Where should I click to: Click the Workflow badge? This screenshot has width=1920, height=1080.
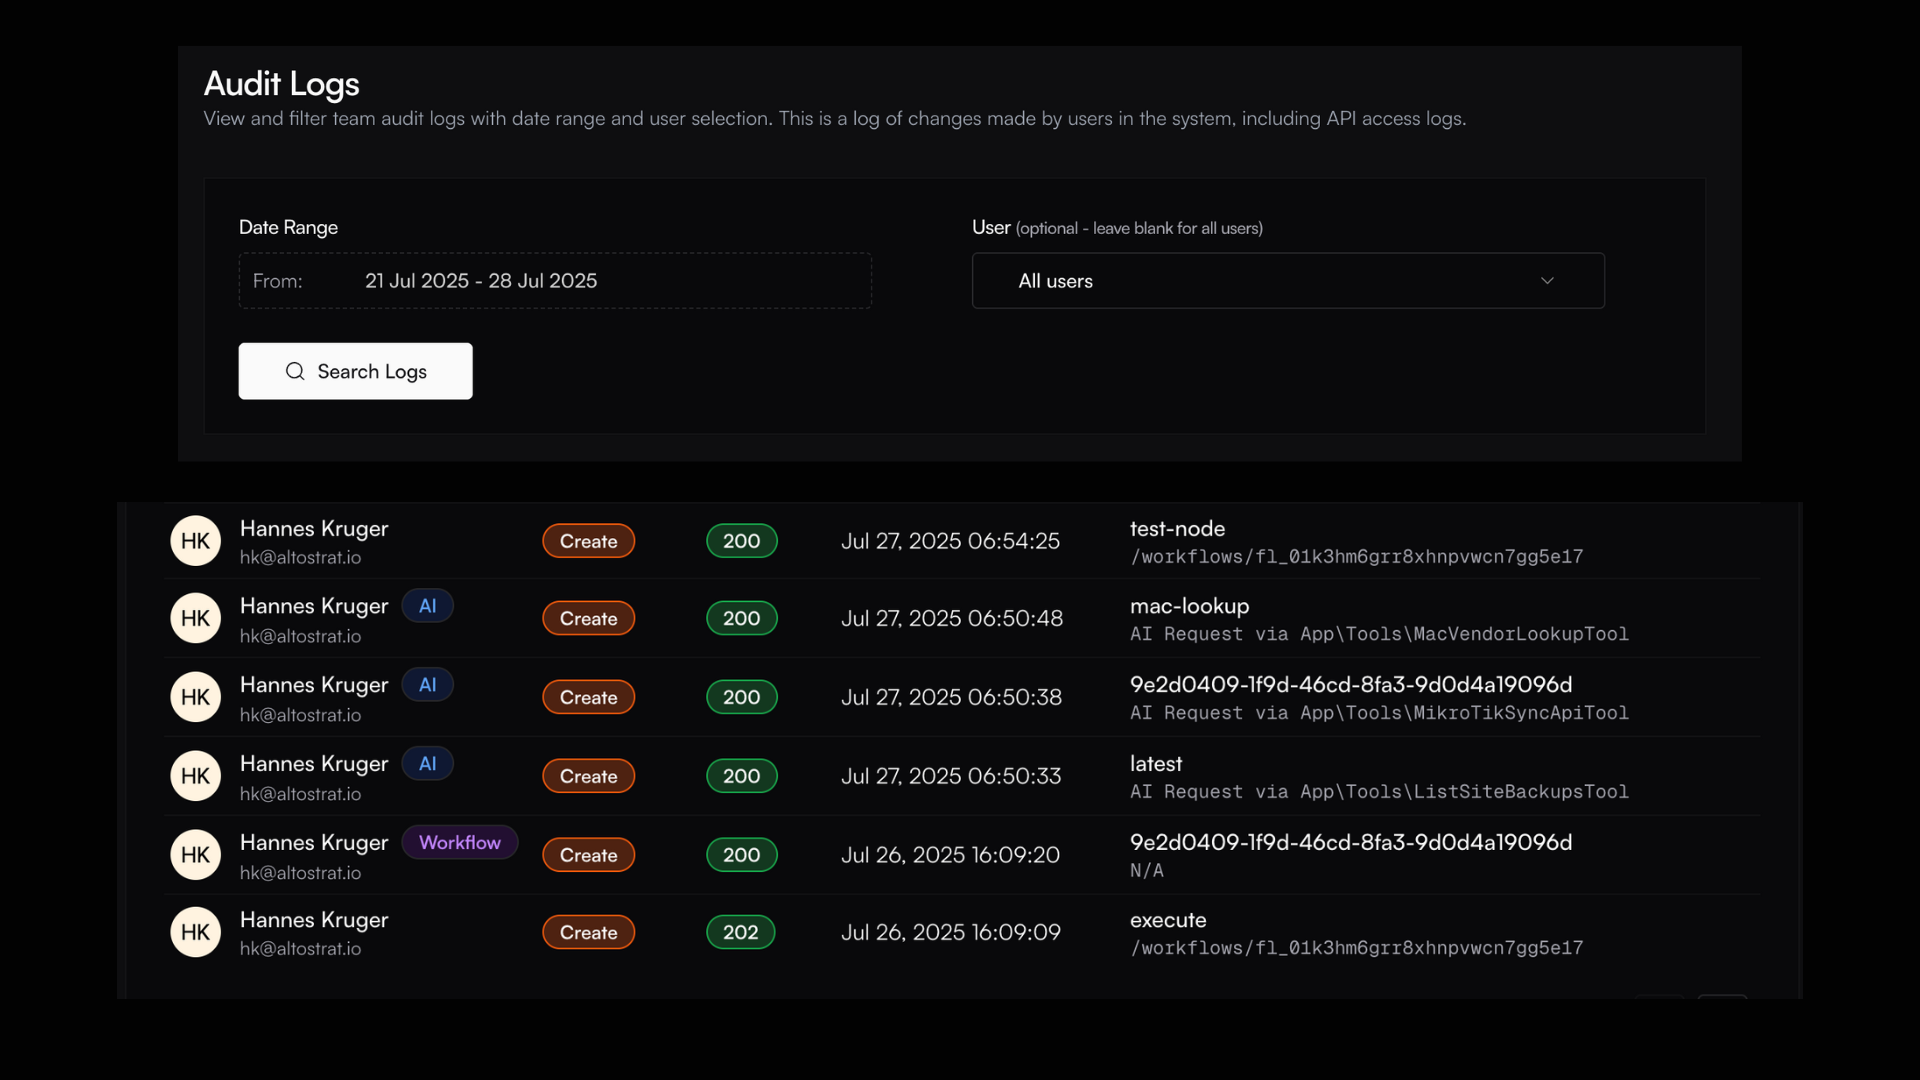click(x=460, y=843)
